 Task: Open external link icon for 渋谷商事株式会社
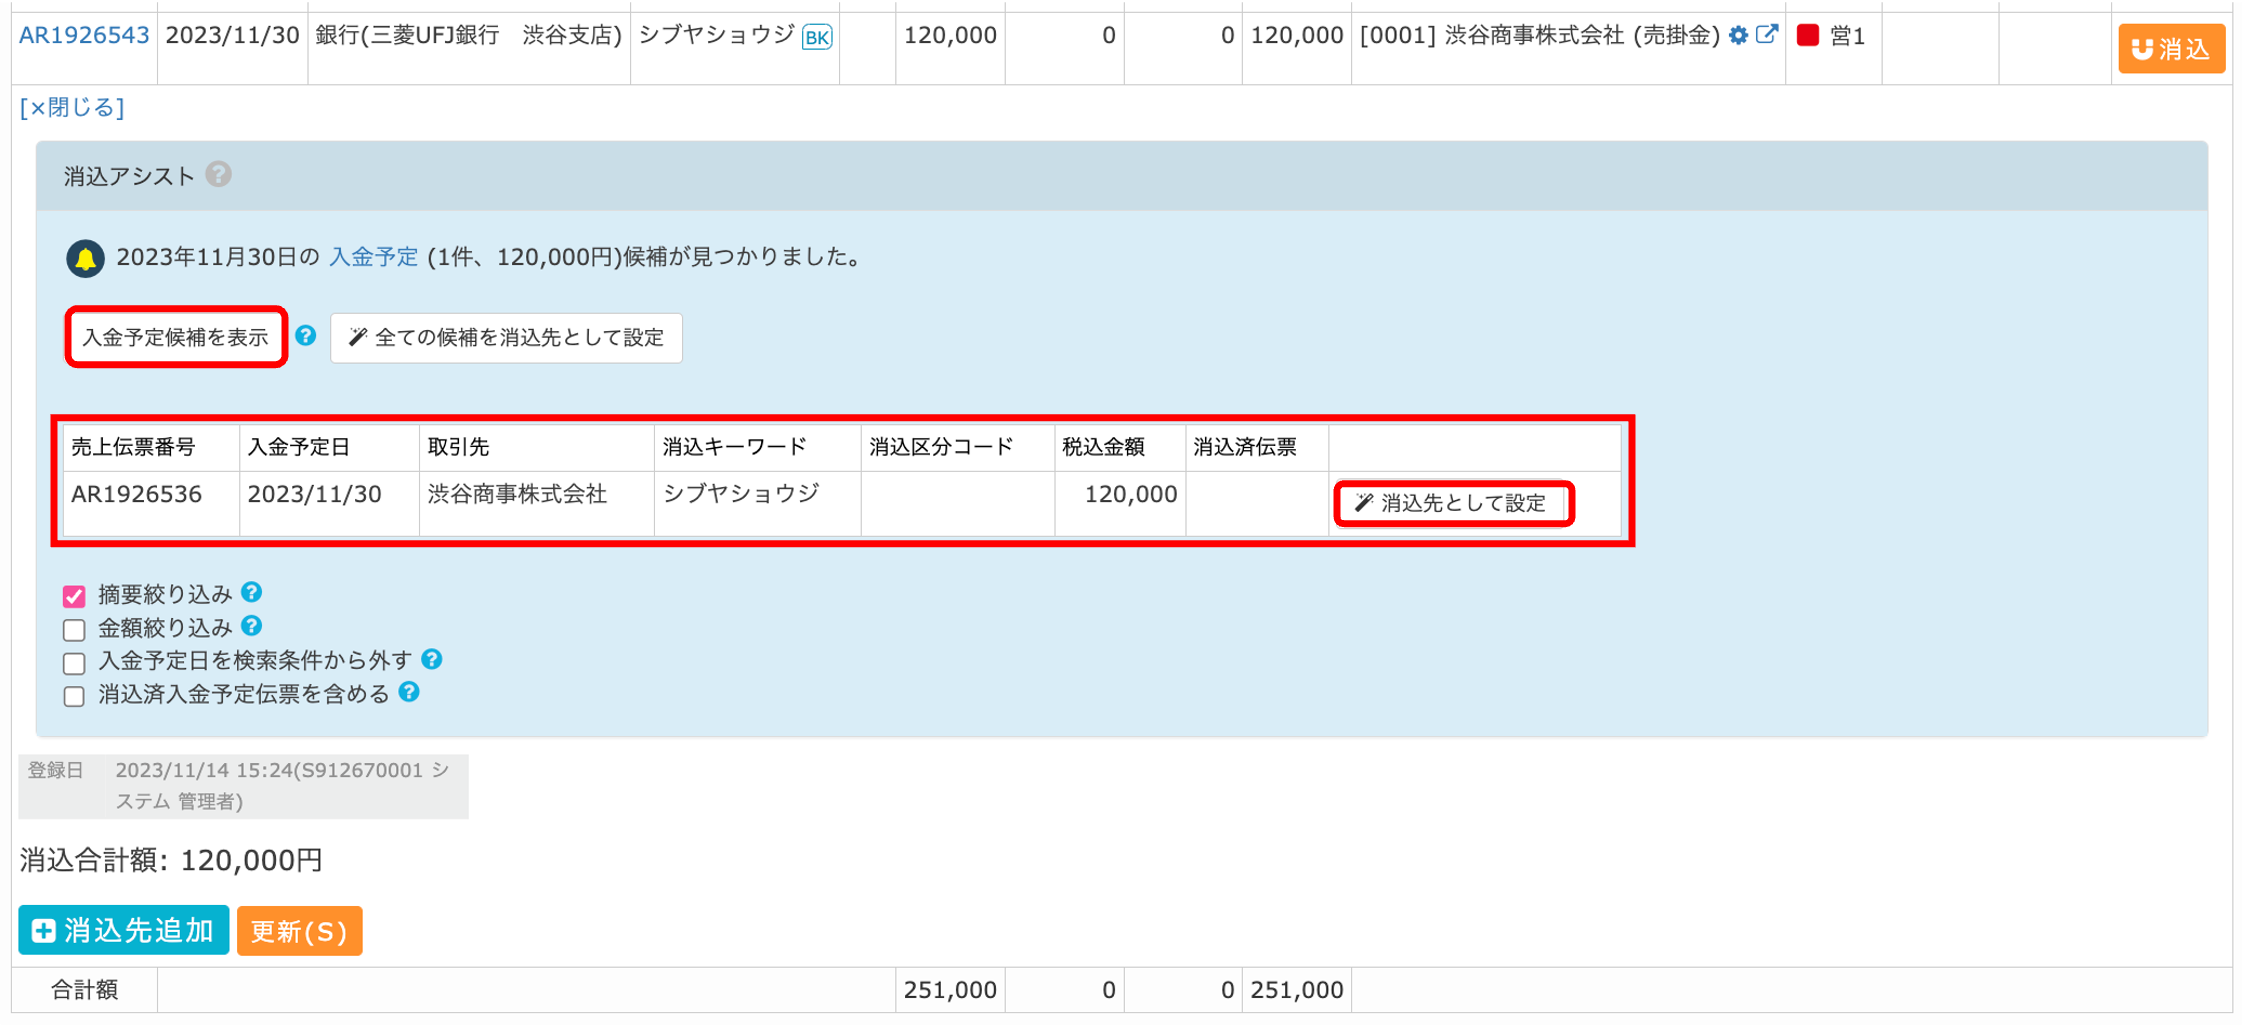[1767, 35]
